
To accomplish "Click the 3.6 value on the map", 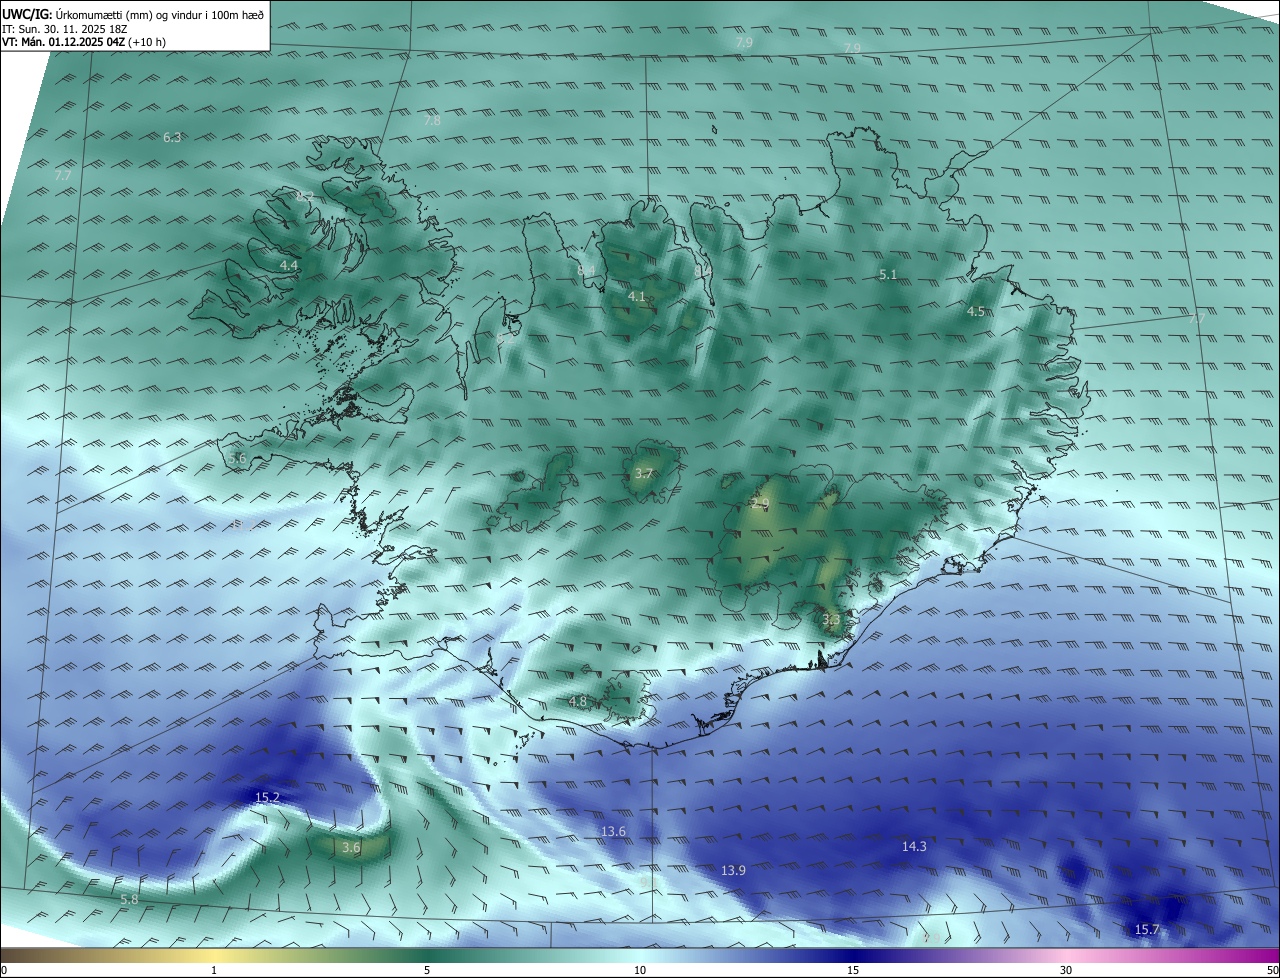I will (x=350, y=848).
